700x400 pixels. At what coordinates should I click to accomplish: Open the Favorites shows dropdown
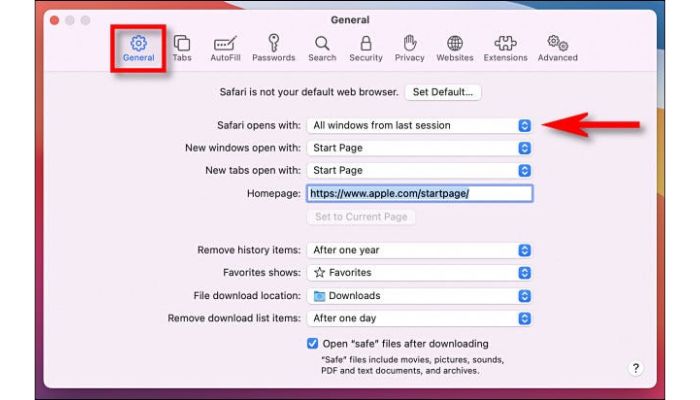(x=419, y=272)
